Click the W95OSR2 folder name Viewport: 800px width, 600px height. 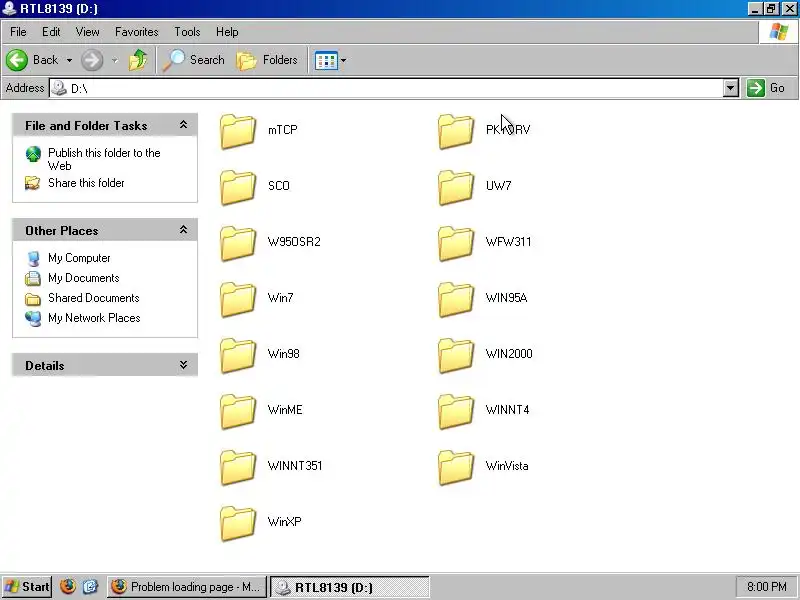[294, 242]
